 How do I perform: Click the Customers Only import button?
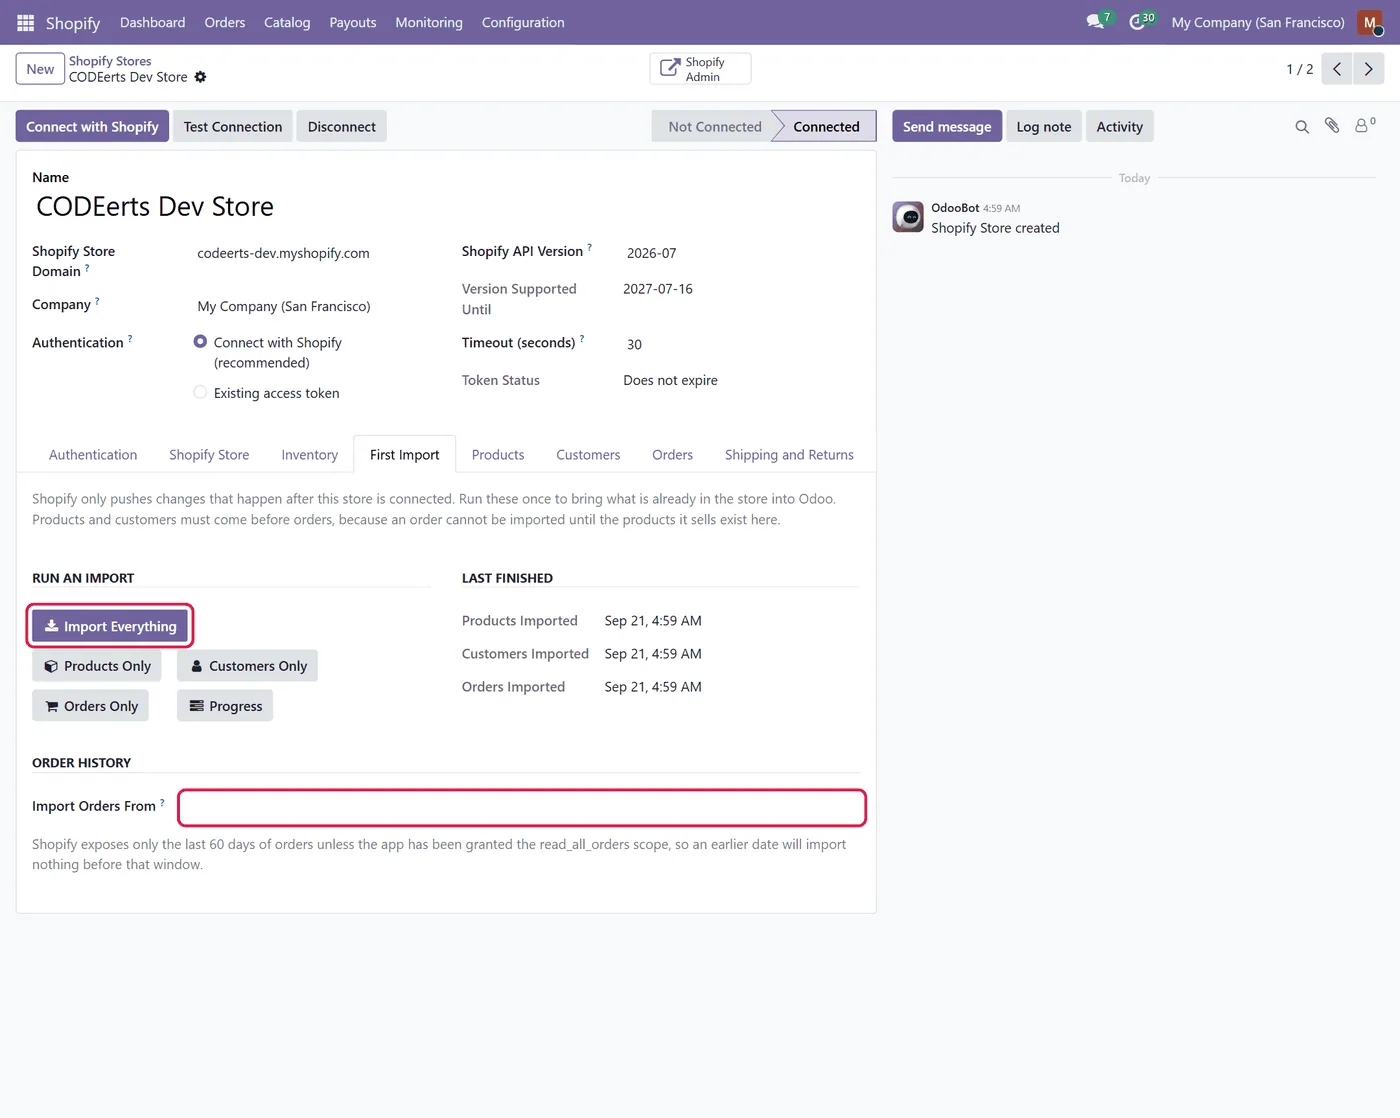tap(248, 666)
